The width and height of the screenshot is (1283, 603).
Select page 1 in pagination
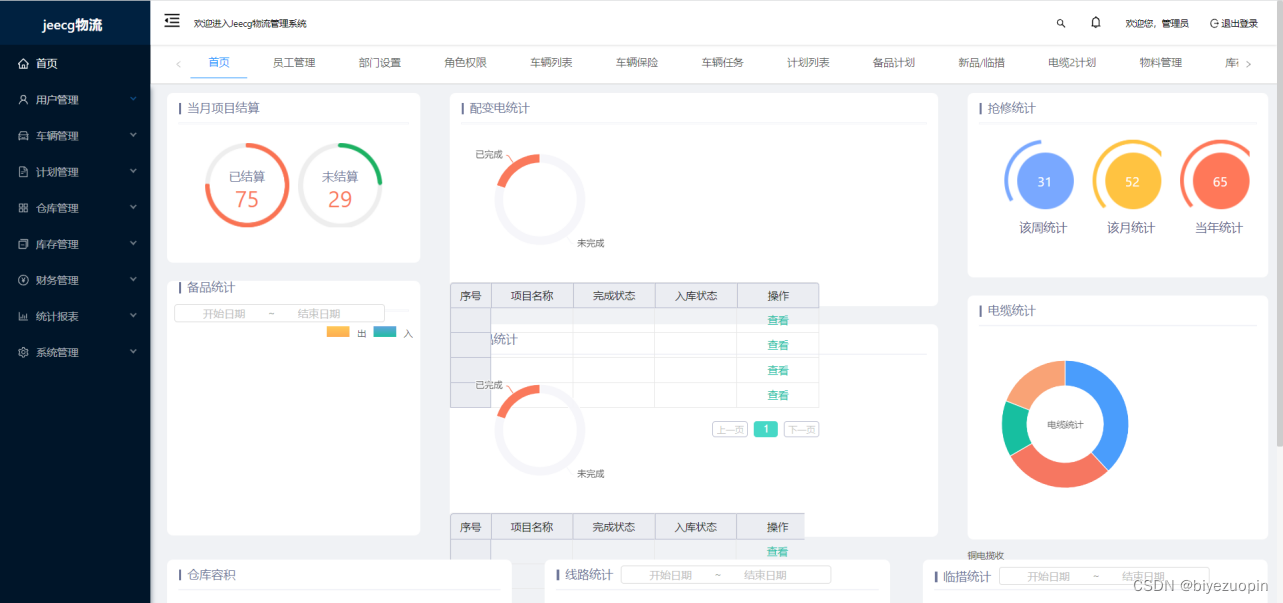click(766, 429)
